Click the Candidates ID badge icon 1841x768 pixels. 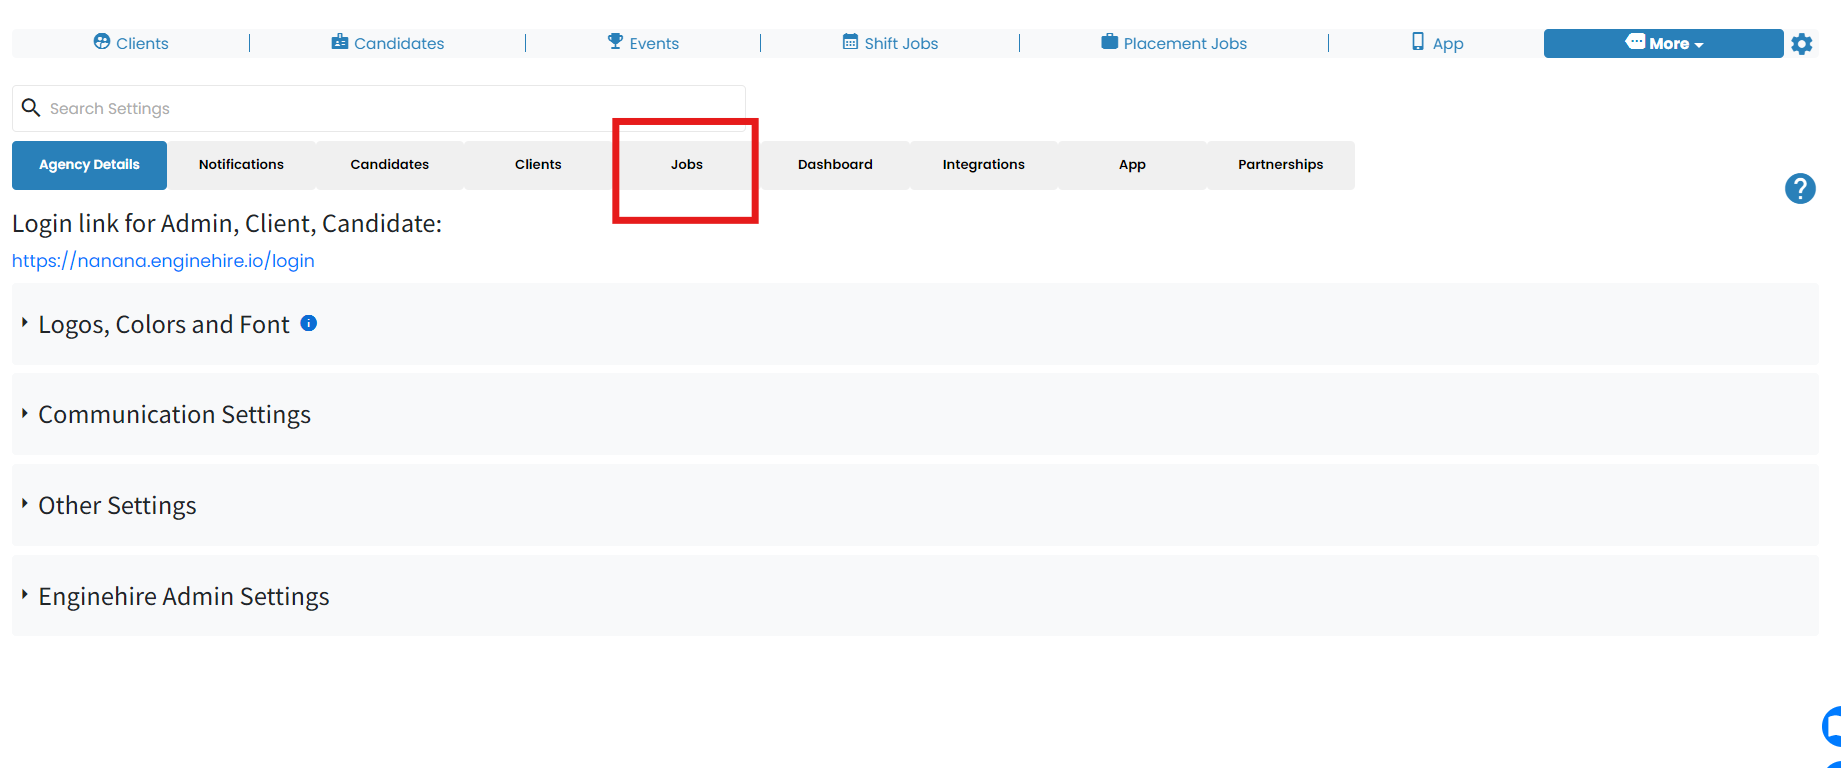coord(340,42)
